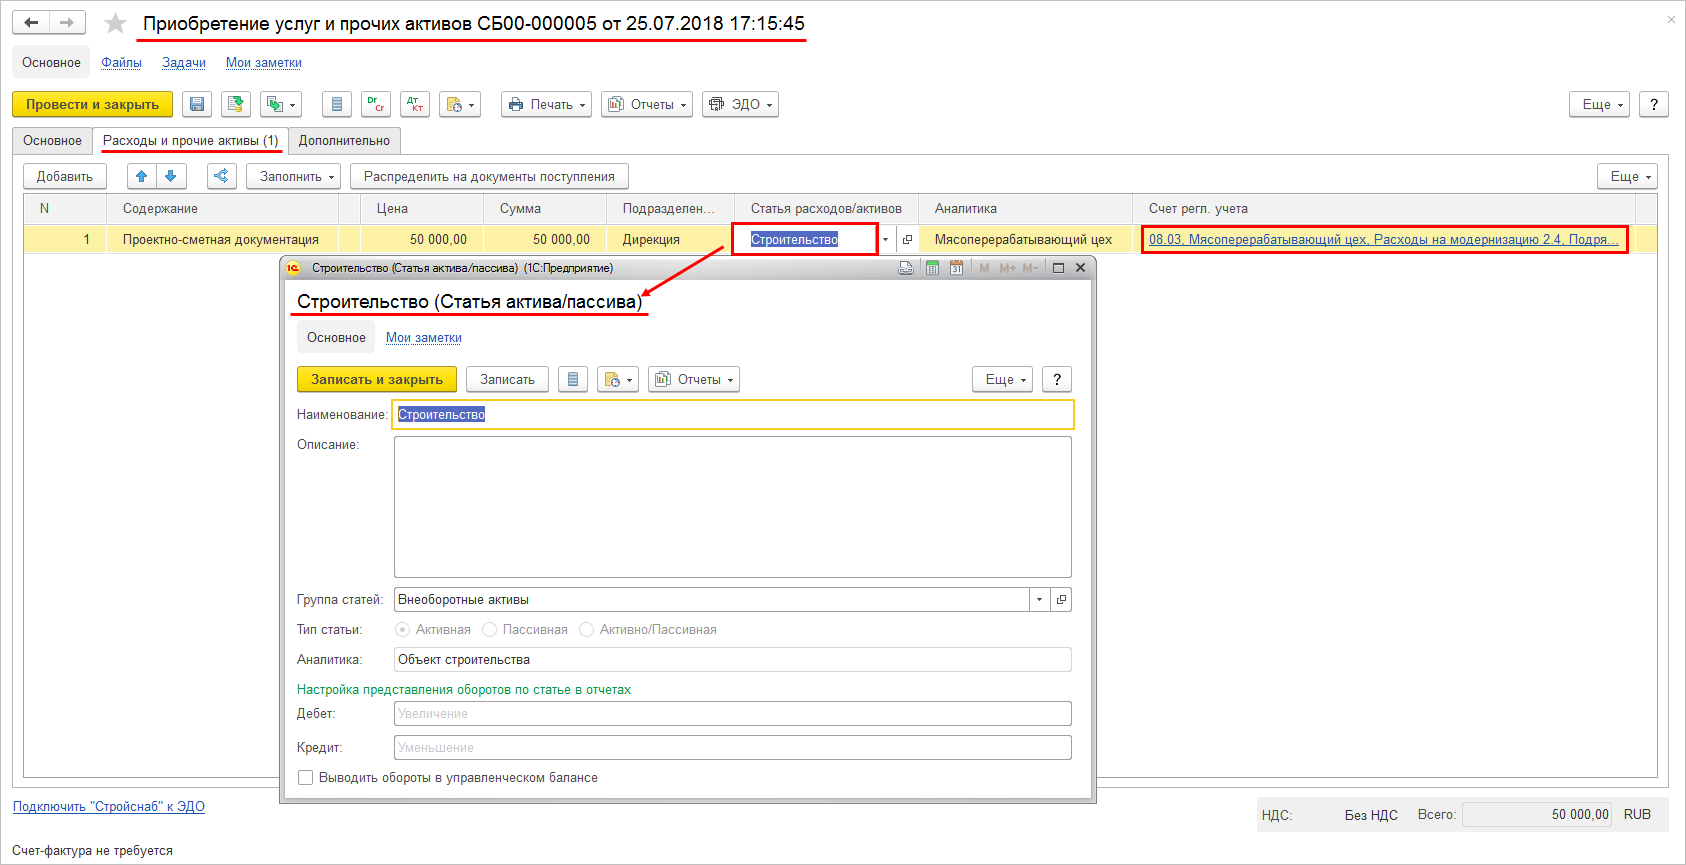Open help with the dialog's question mark button
1686x865 pixels.
click(1057, 379)
